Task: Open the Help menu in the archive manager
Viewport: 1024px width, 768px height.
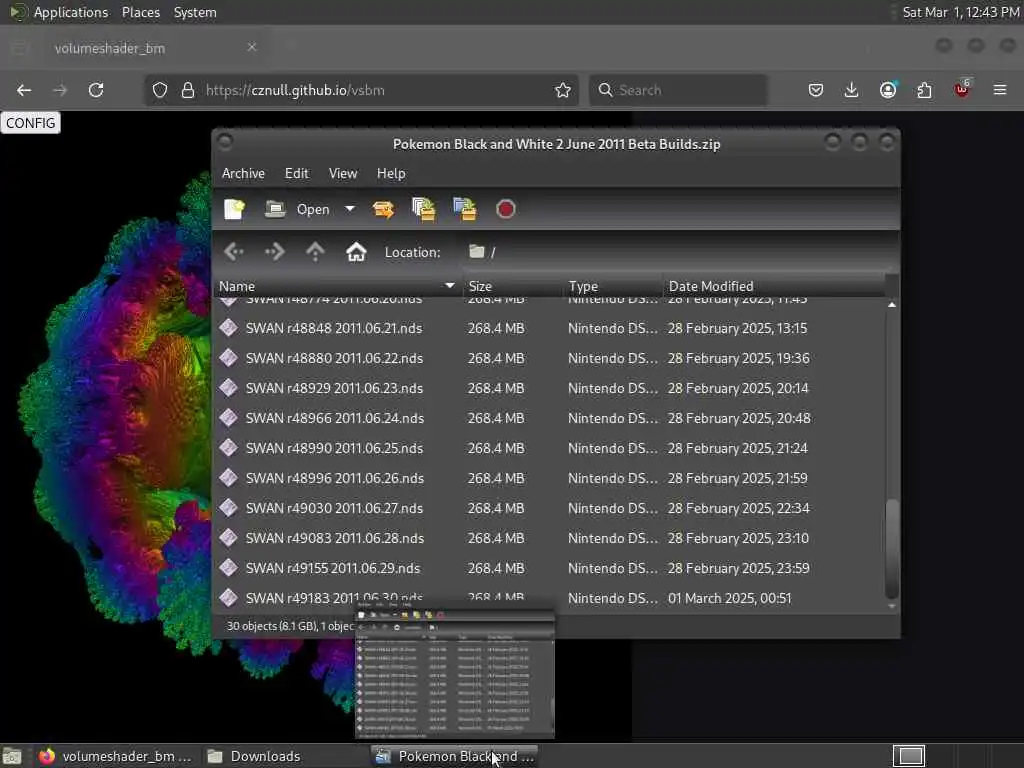Action: pyautogui.click(x=391, y=173)
